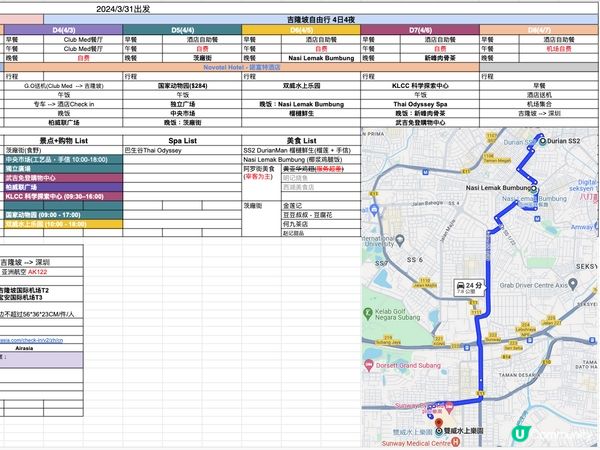The height and width of the screenshot is (450, 600).
Task: Click the 美食 List header cell
Action: coord(300,140)
